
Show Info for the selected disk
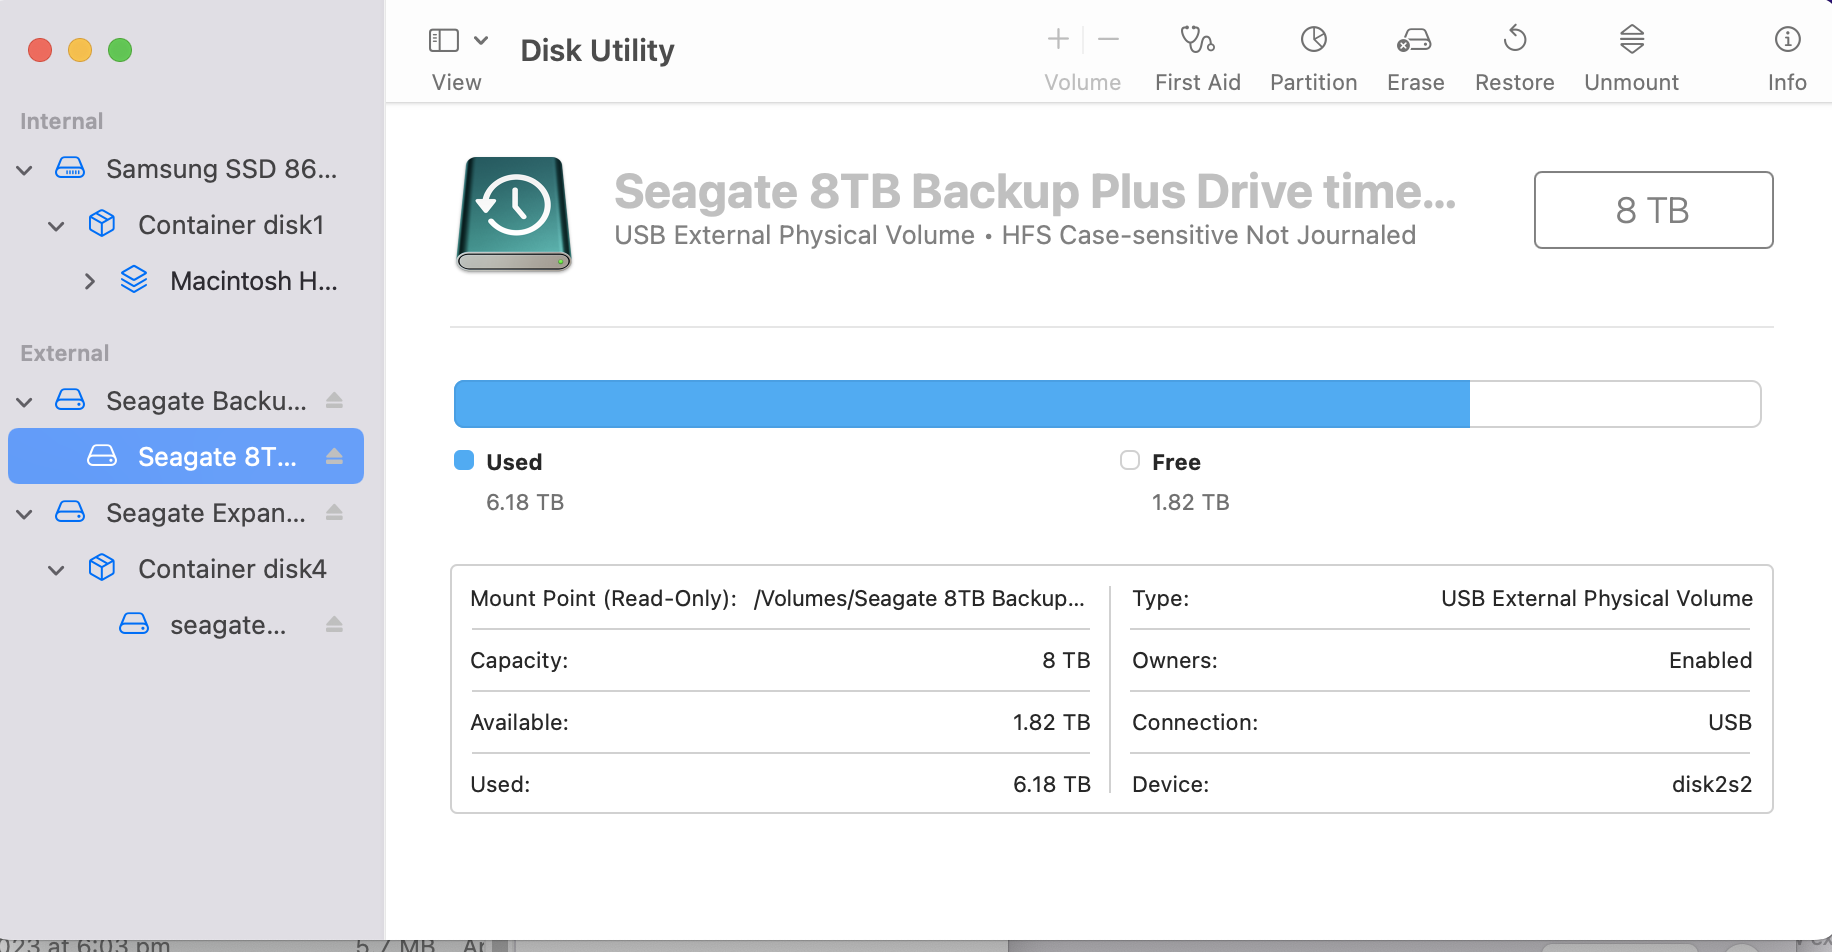pos(1786,41)
